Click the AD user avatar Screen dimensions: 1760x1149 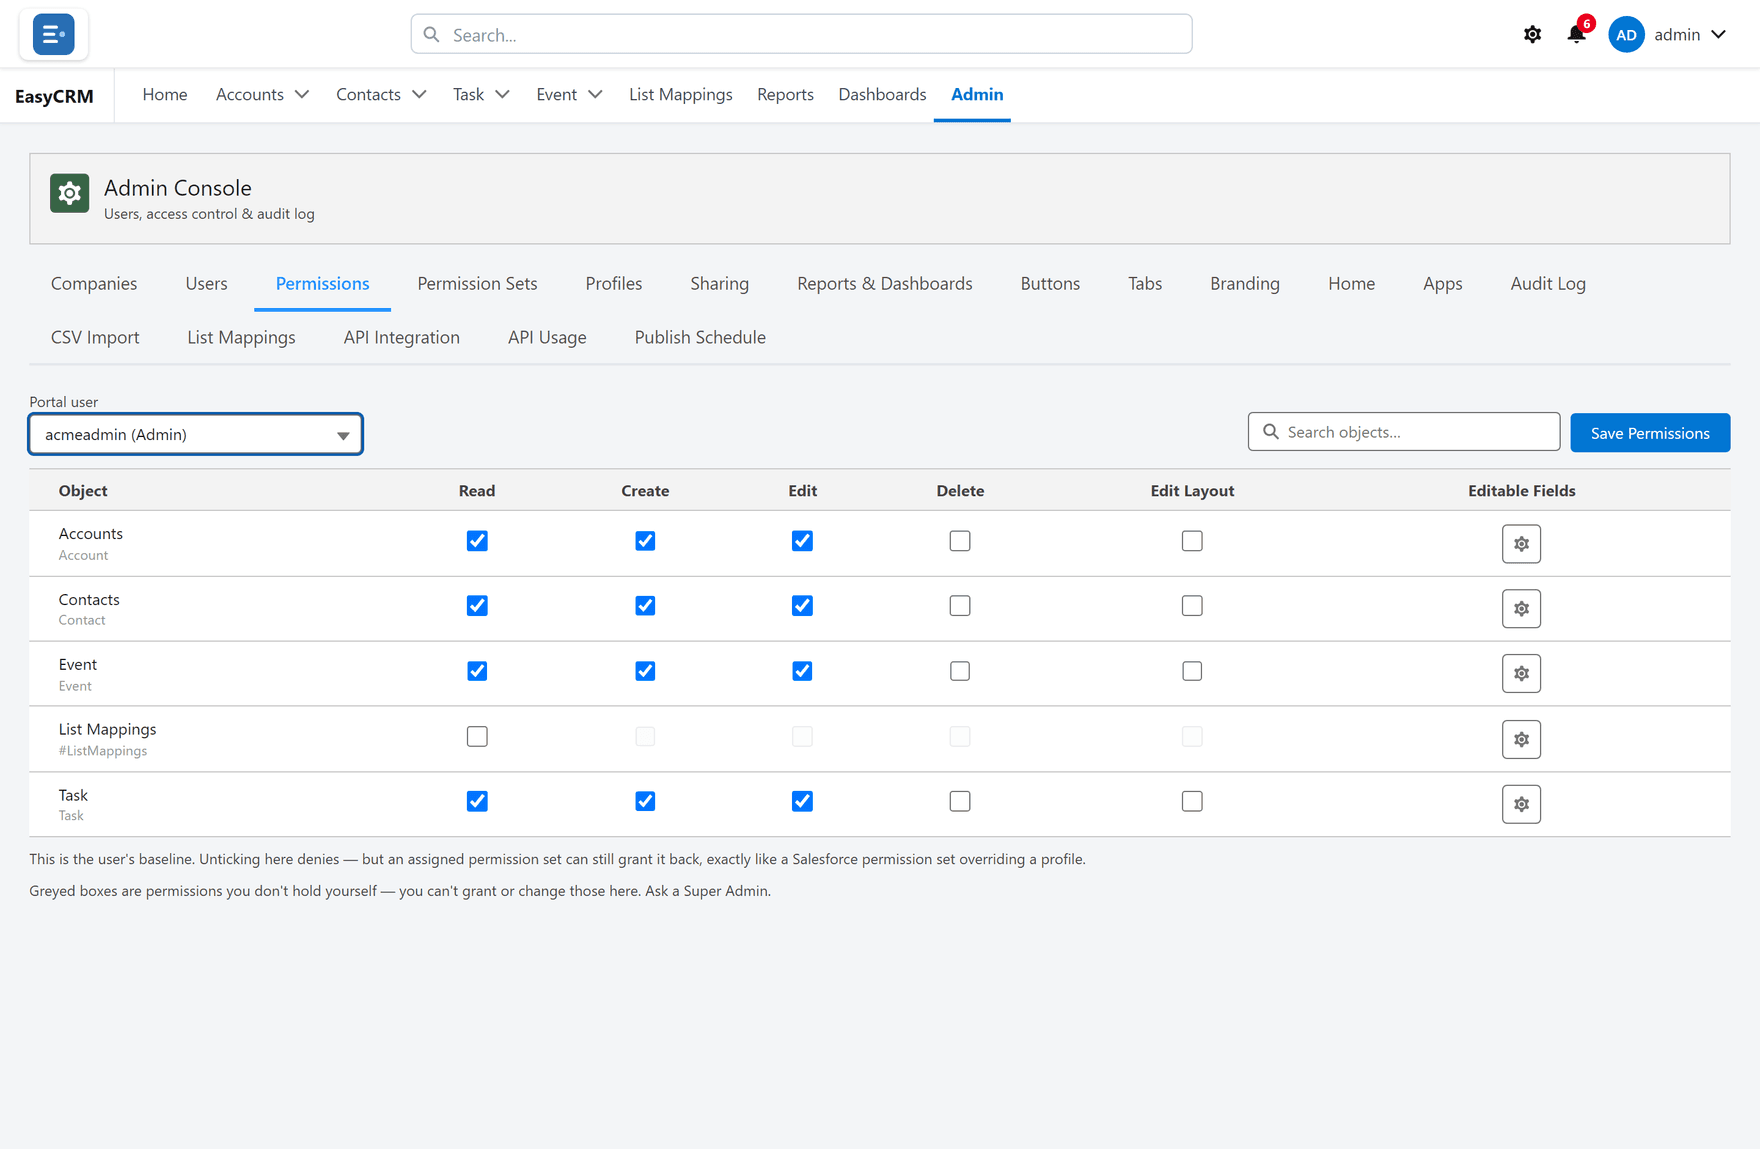tap(1626, 34)
